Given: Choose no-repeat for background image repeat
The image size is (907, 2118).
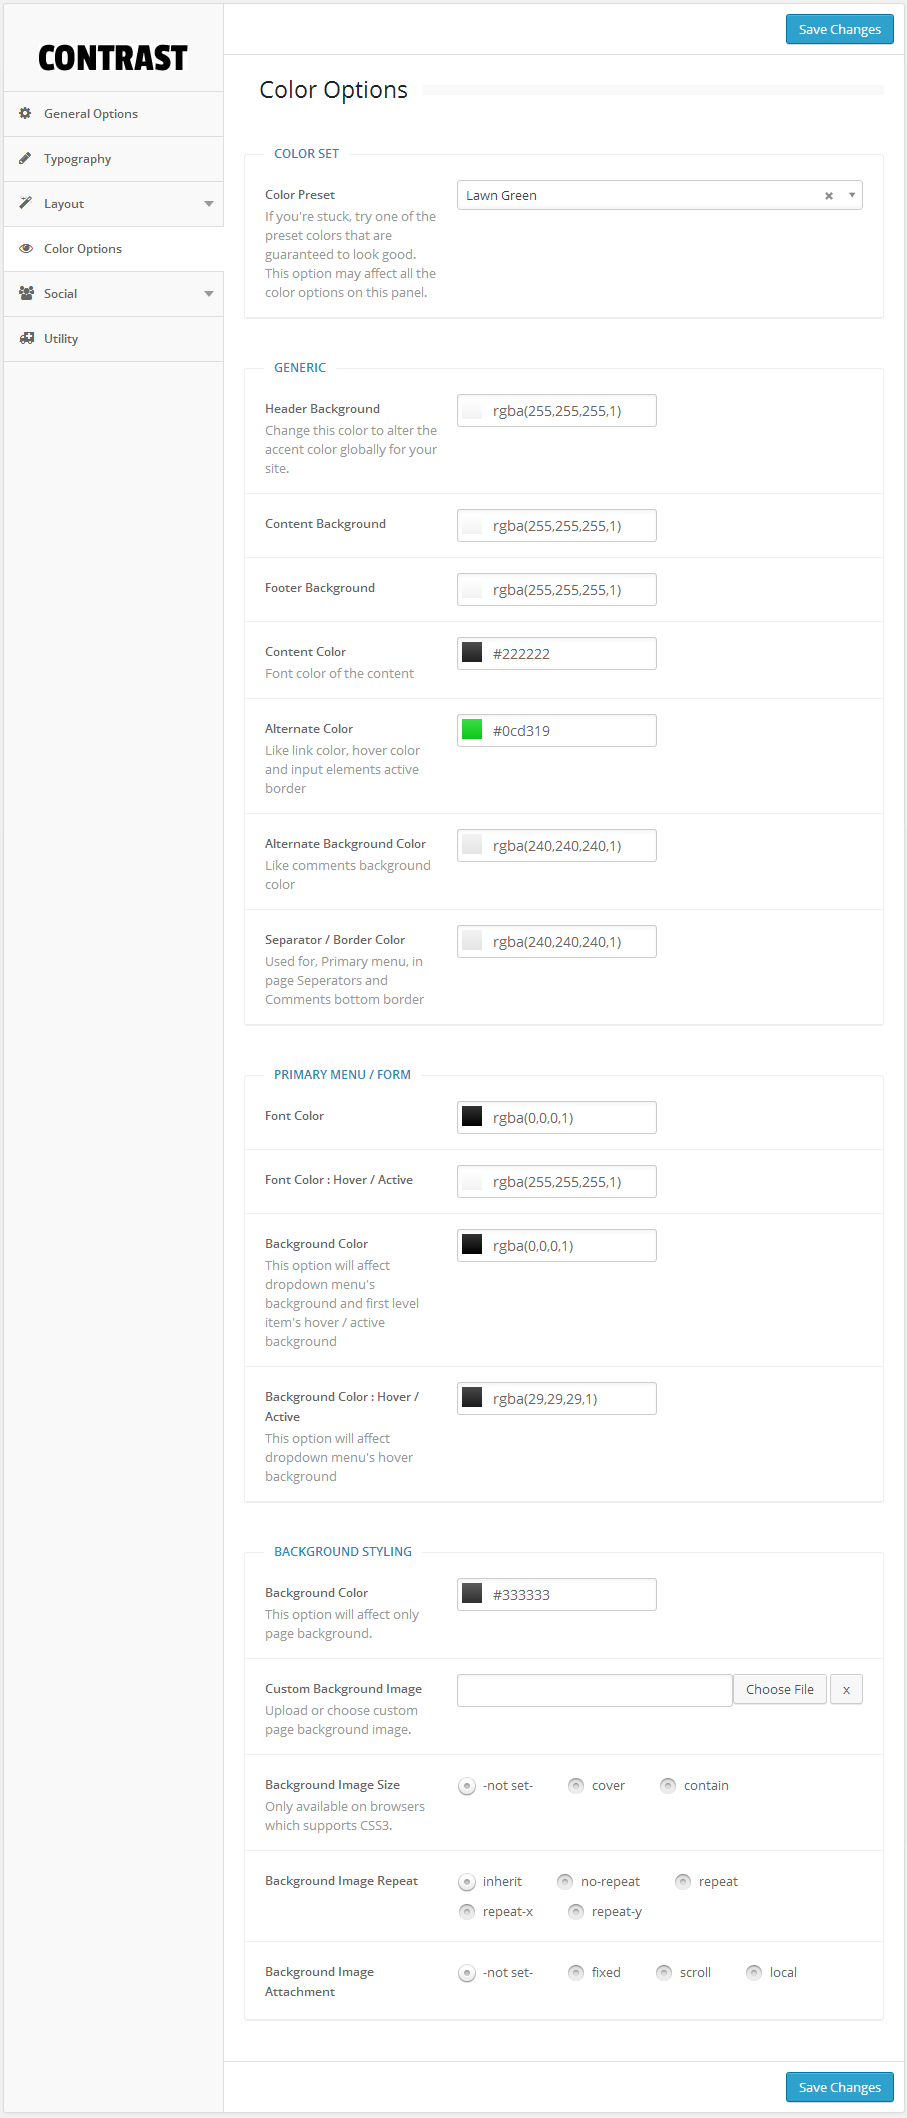Looking at the screenshot, I should point(565,1882).
